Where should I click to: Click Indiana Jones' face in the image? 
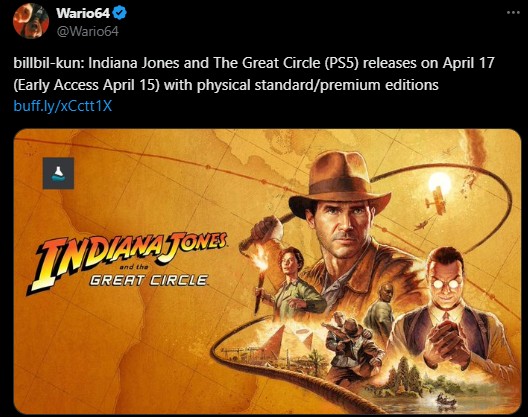[x=343, y=224]
